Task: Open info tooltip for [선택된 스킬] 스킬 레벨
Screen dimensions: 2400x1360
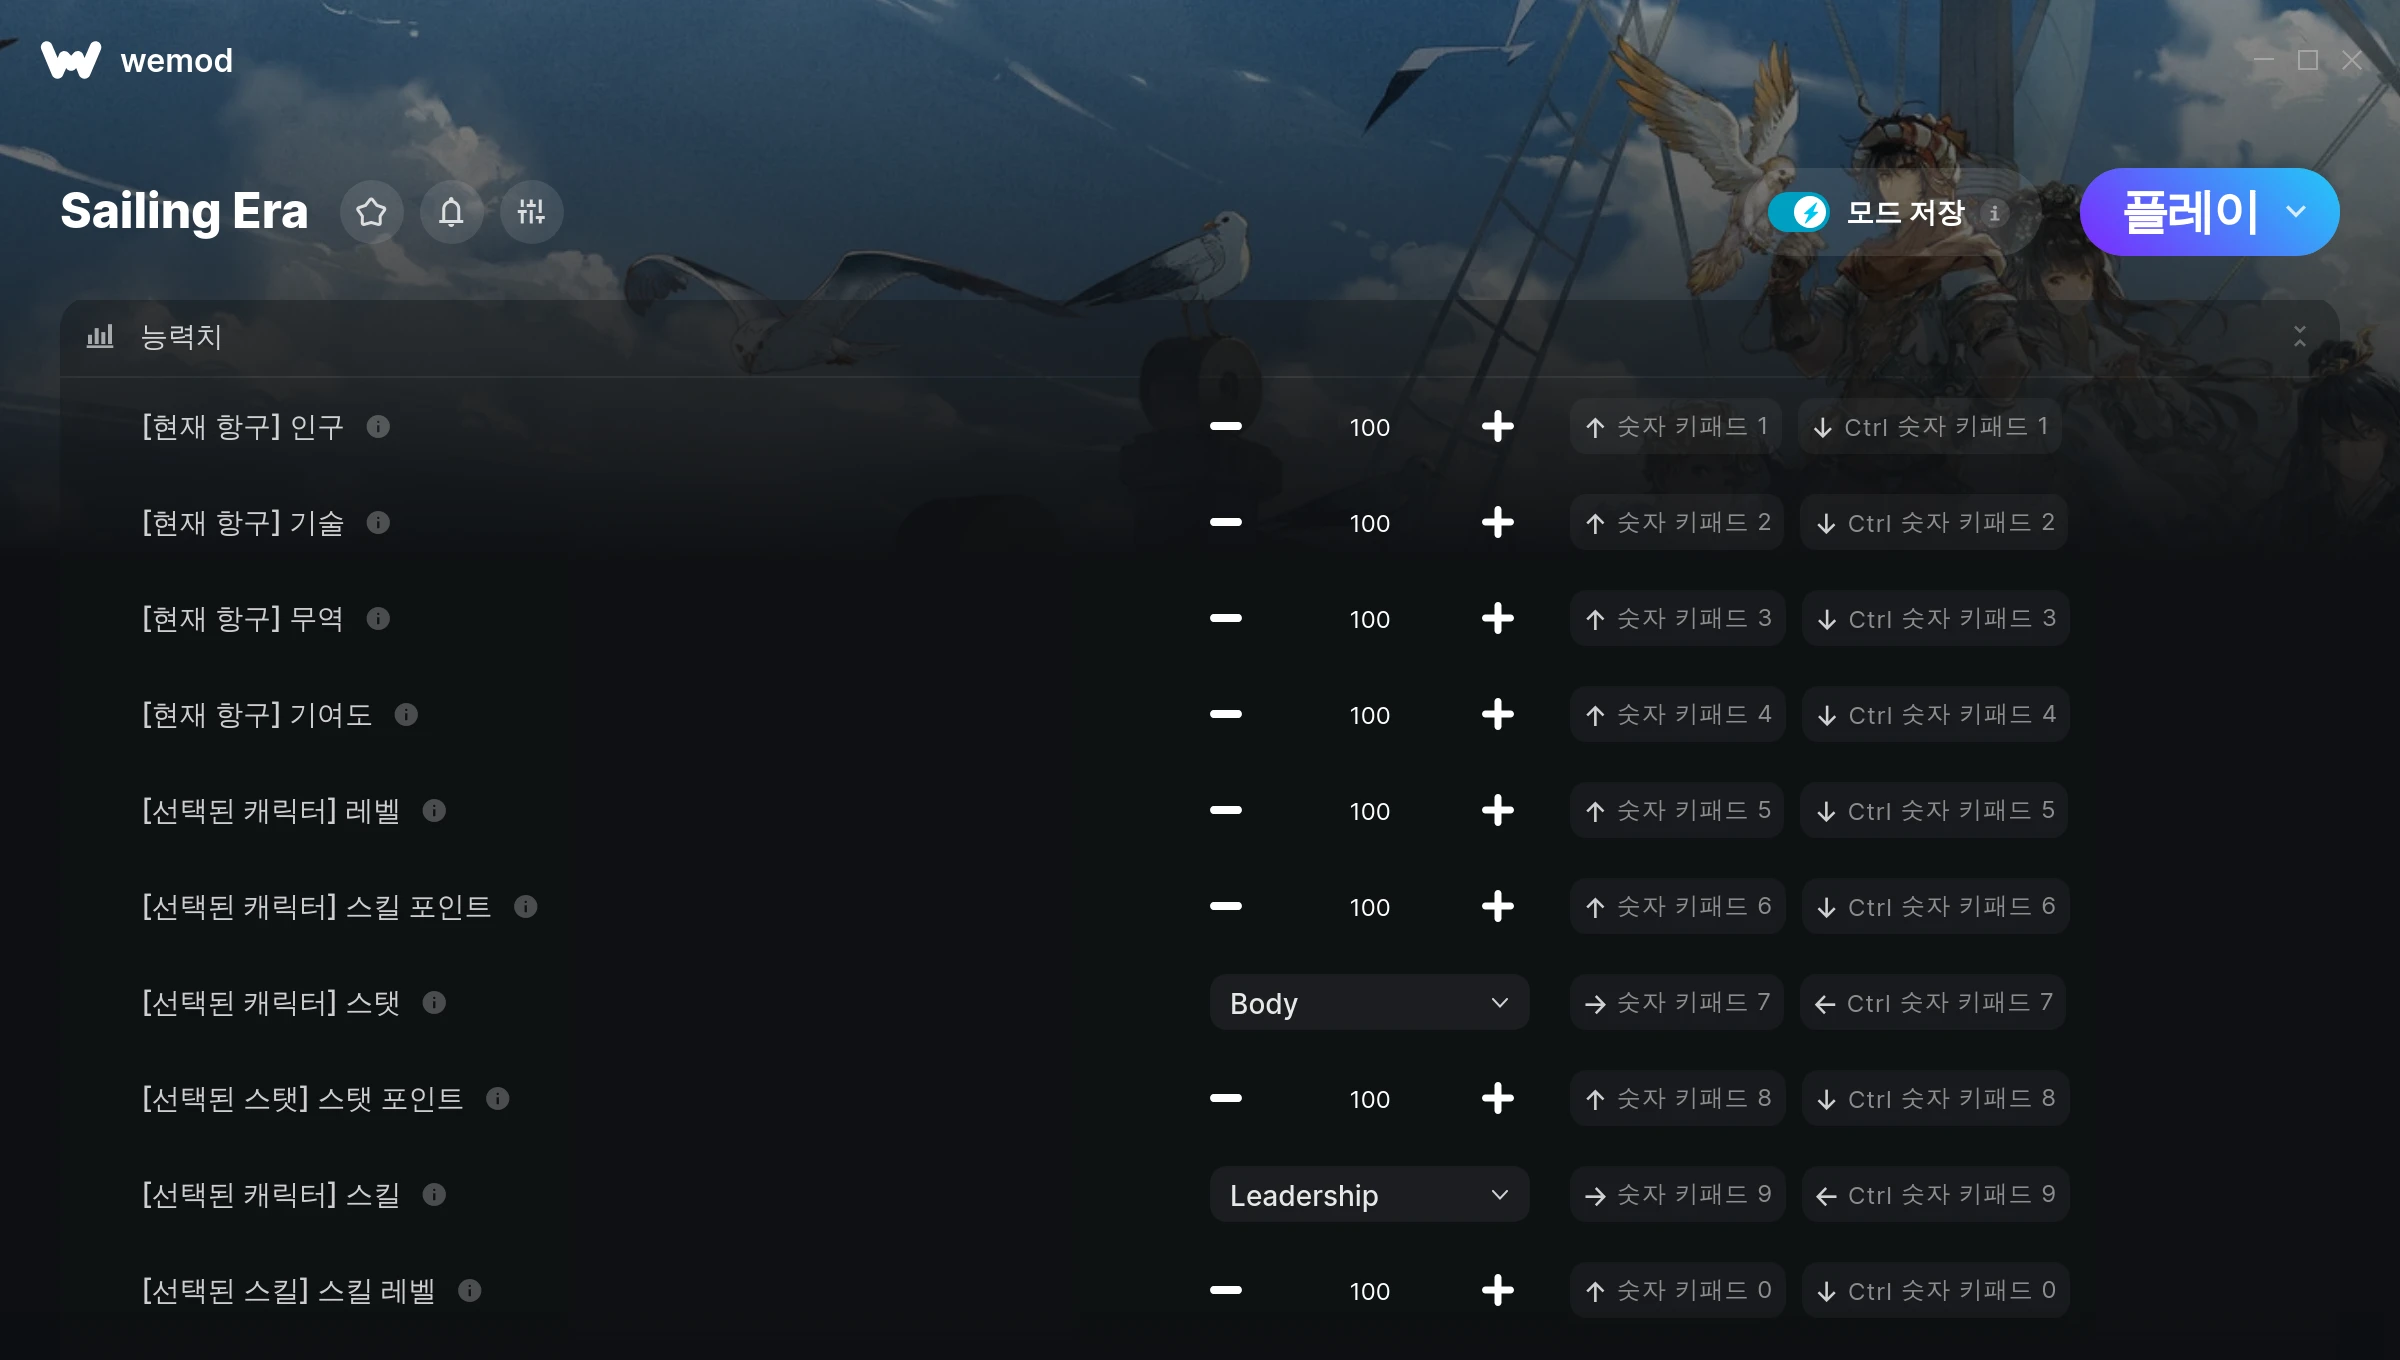Action: point(470,1291)
